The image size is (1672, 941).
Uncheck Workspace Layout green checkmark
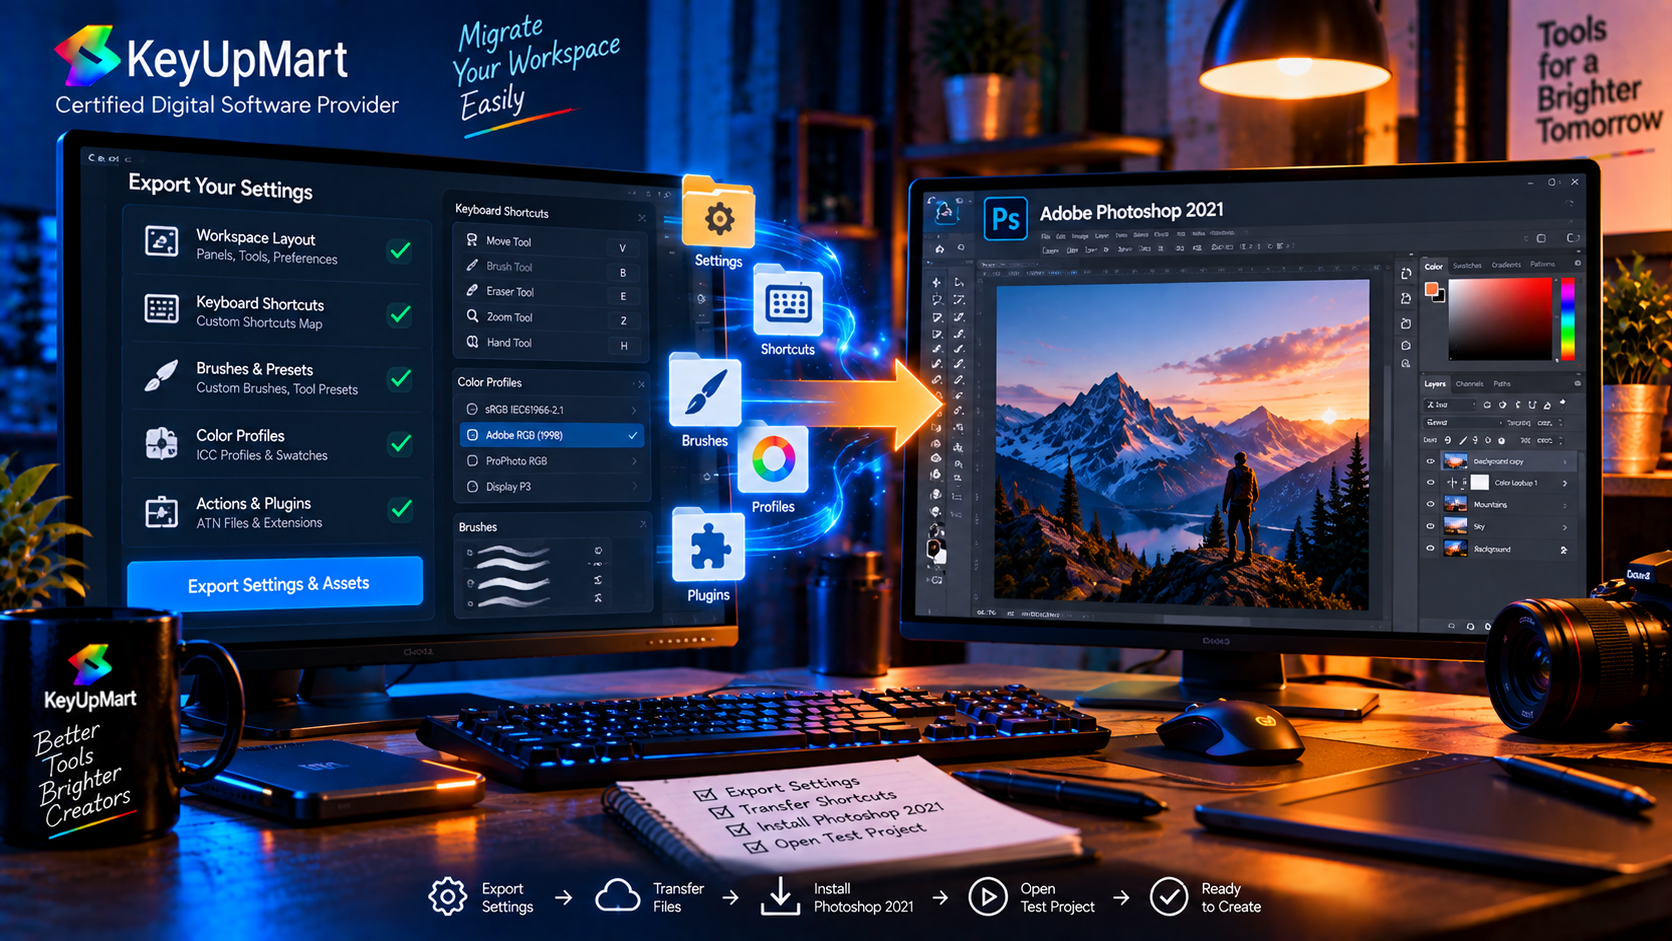pos(400,249)
